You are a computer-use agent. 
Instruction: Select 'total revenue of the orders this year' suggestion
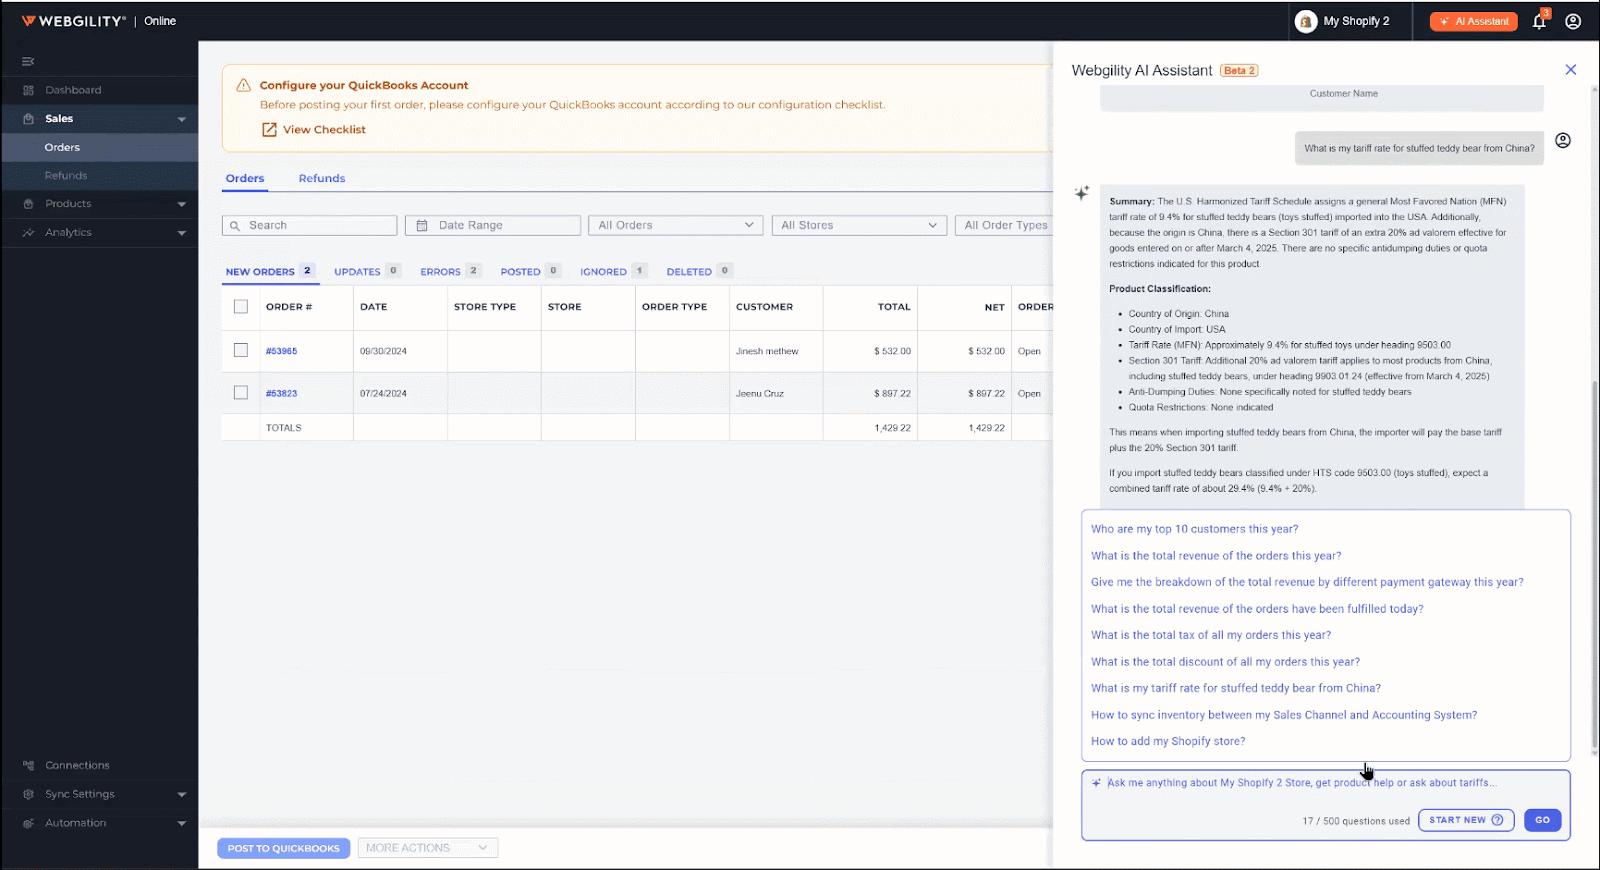[x=1216, y=556]
